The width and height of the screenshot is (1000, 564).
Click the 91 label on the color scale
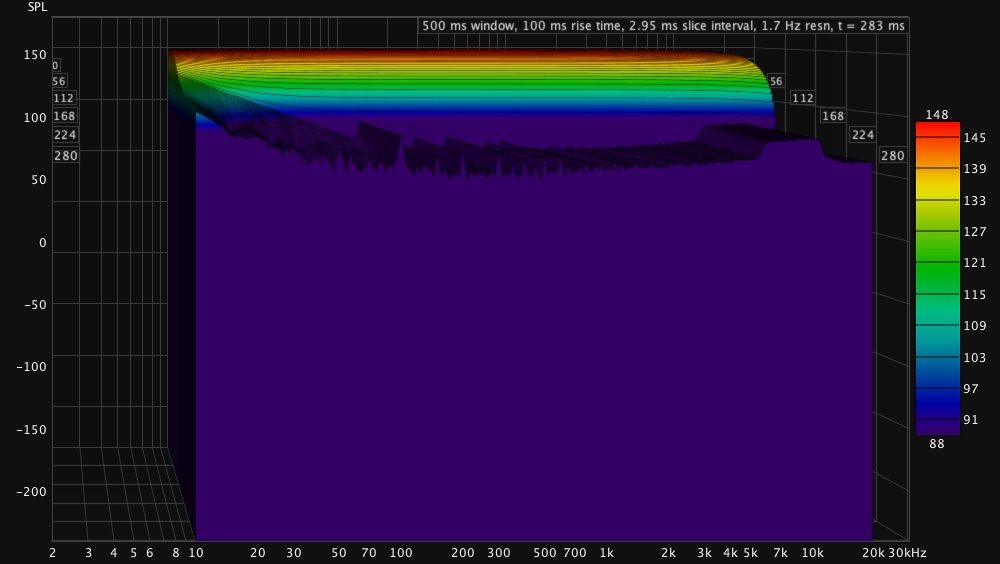971,420
